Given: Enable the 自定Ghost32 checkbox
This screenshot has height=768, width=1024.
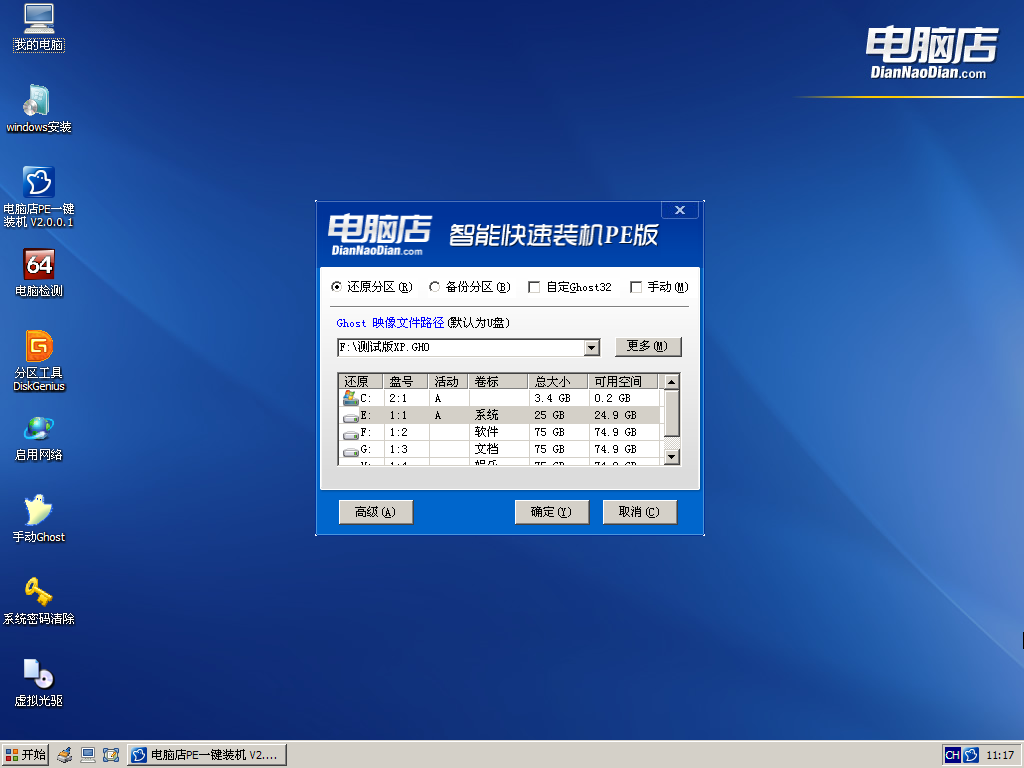Looking at the screenshot, I should (534, 287).
